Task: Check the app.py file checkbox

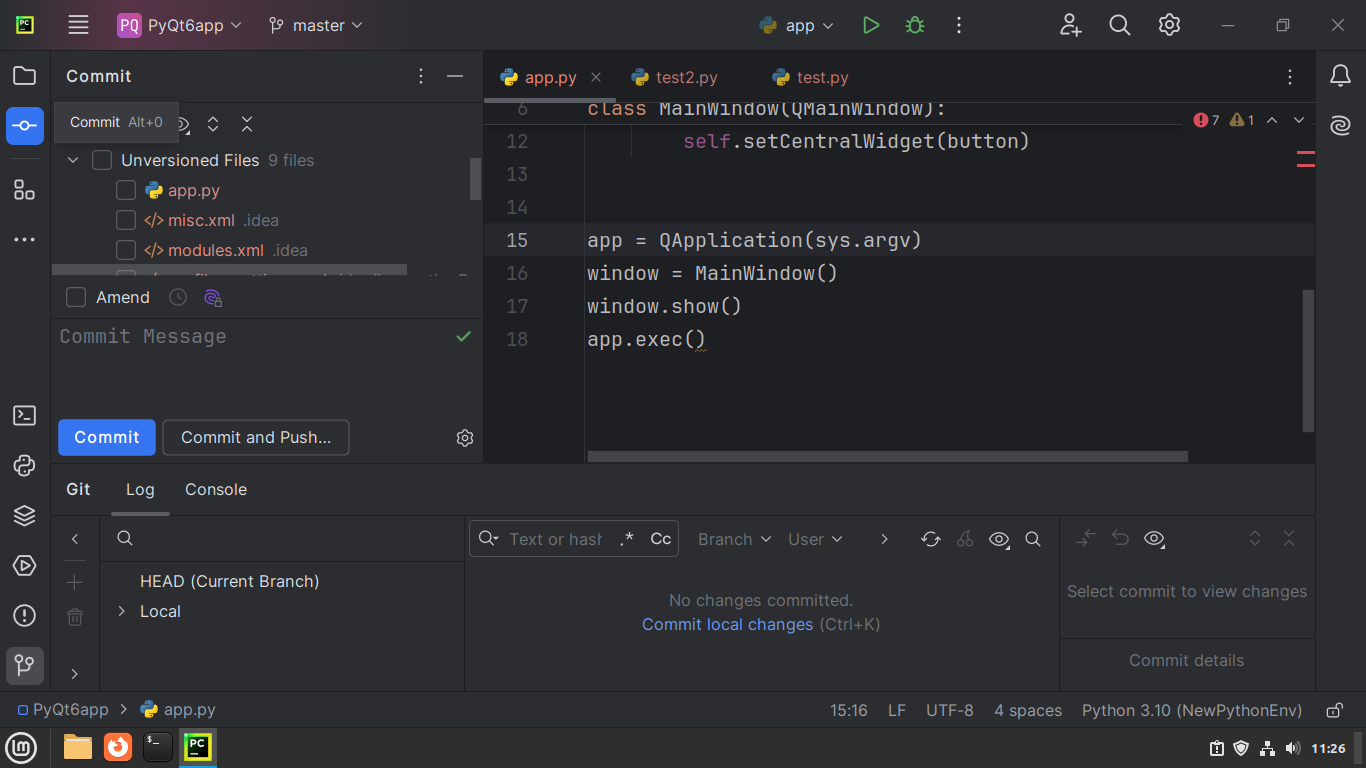Action: tap(126, 190)
